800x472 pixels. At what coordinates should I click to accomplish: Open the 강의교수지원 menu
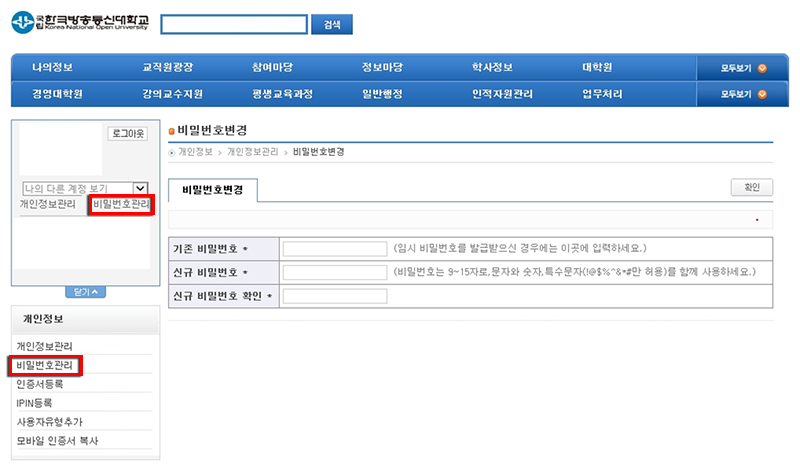(172, 94)
